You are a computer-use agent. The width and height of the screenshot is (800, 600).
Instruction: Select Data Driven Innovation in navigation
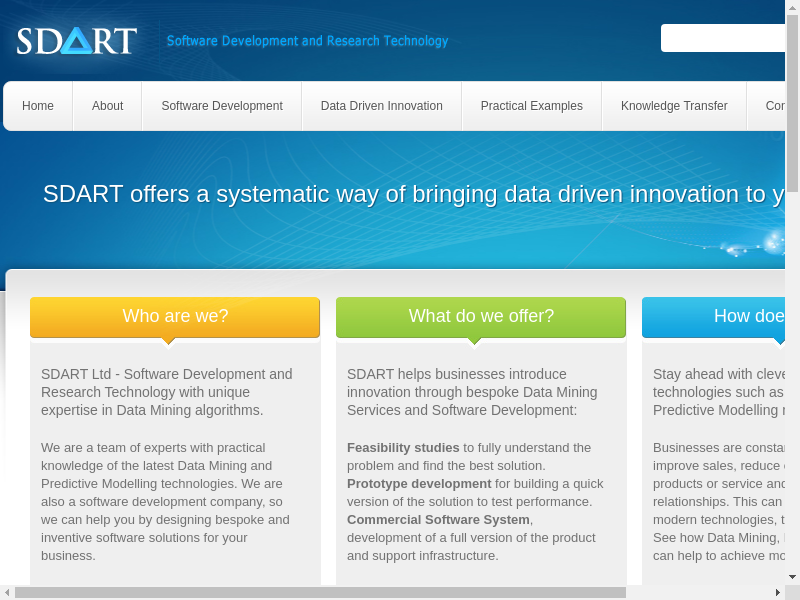[x=381, y=106]
